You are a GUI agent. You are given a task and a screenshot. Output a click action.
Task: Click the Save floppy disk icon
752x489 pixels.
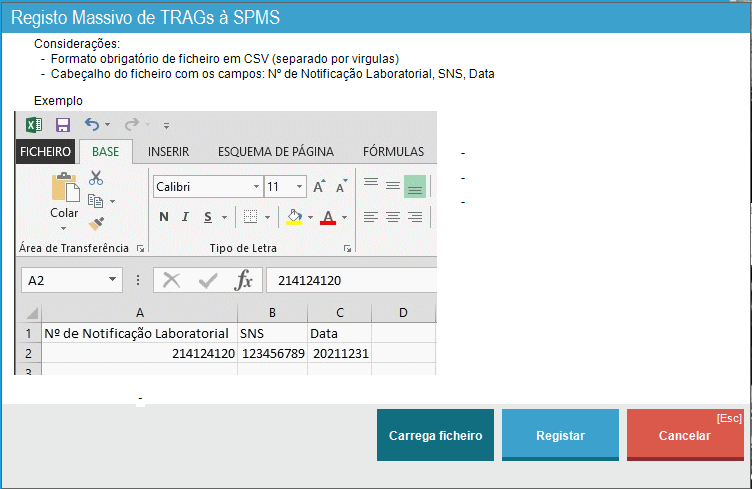[62, 125]
